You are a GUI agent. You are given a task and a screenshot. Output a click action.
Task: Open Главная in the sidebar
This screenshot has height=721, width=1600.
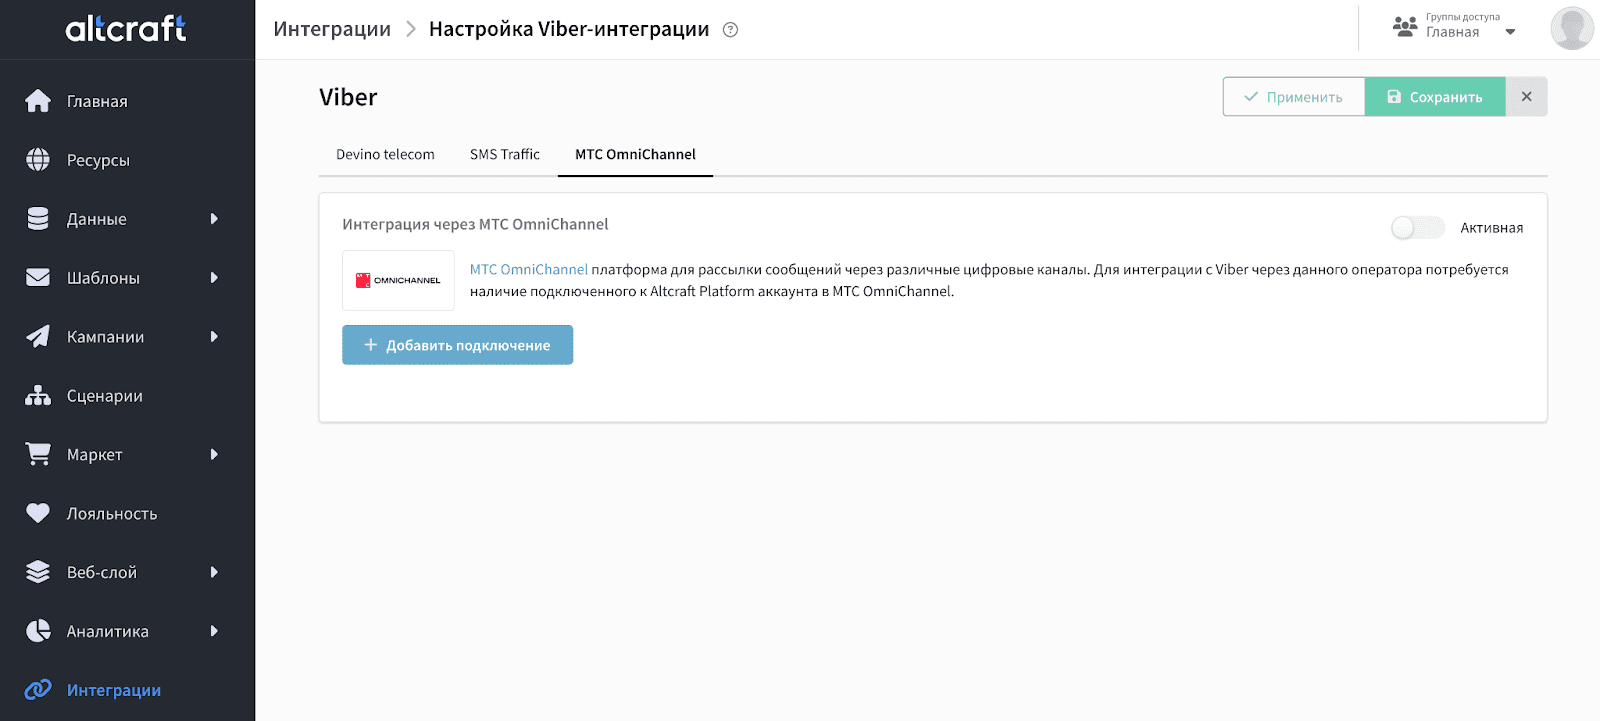(x=97, y=101)
